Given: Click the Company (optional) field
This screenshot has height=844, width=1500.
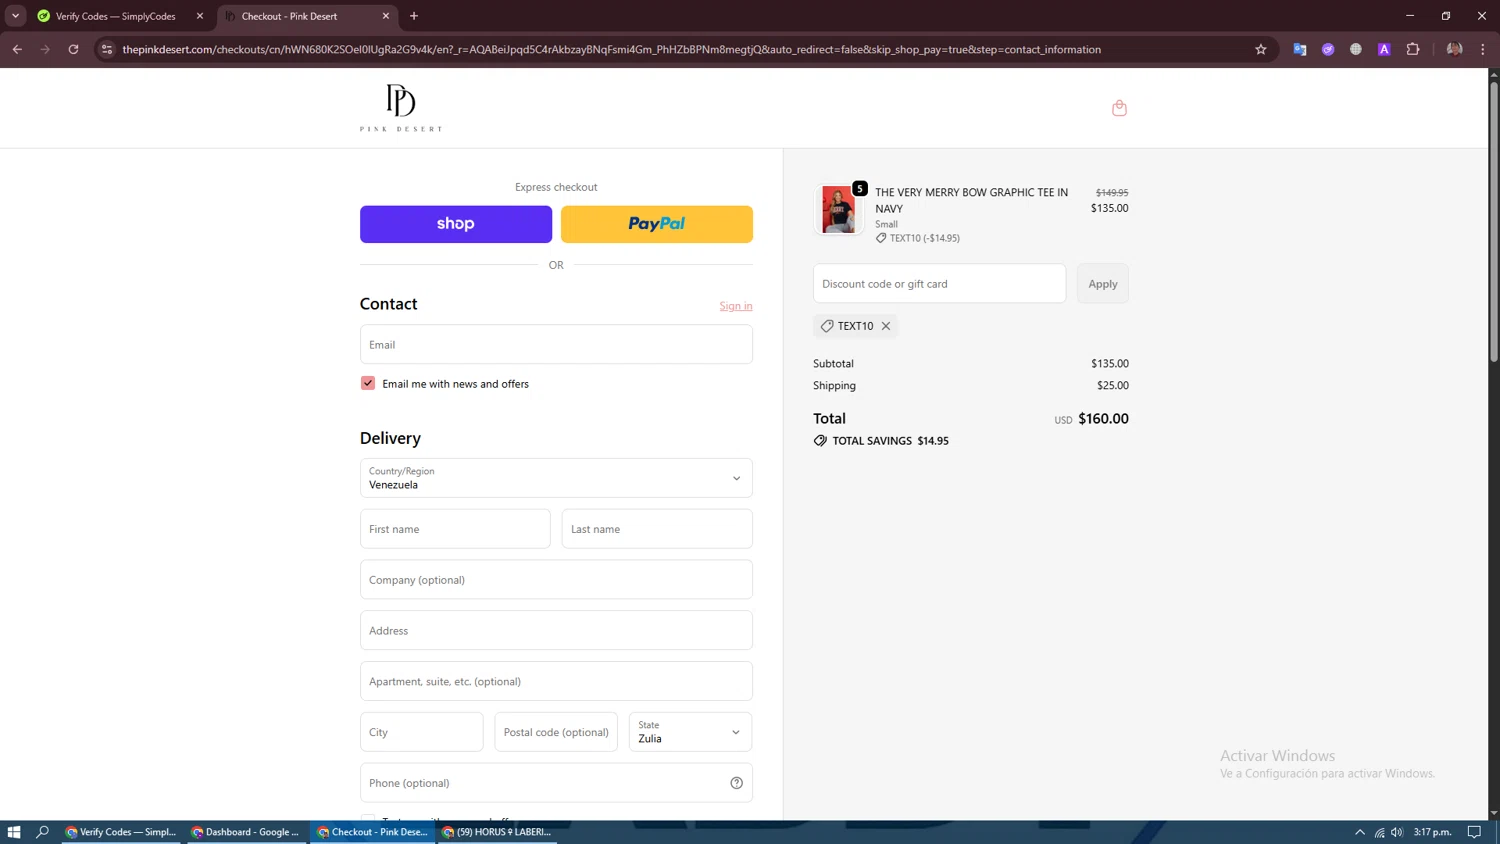Looking at the screenshot, I should coord(556,580).
